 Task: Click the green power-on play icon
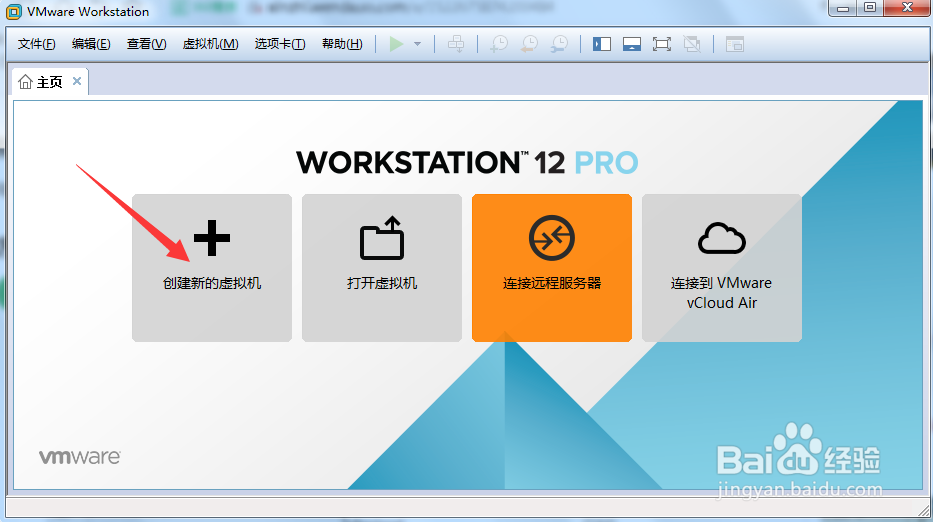click(396, 44)
